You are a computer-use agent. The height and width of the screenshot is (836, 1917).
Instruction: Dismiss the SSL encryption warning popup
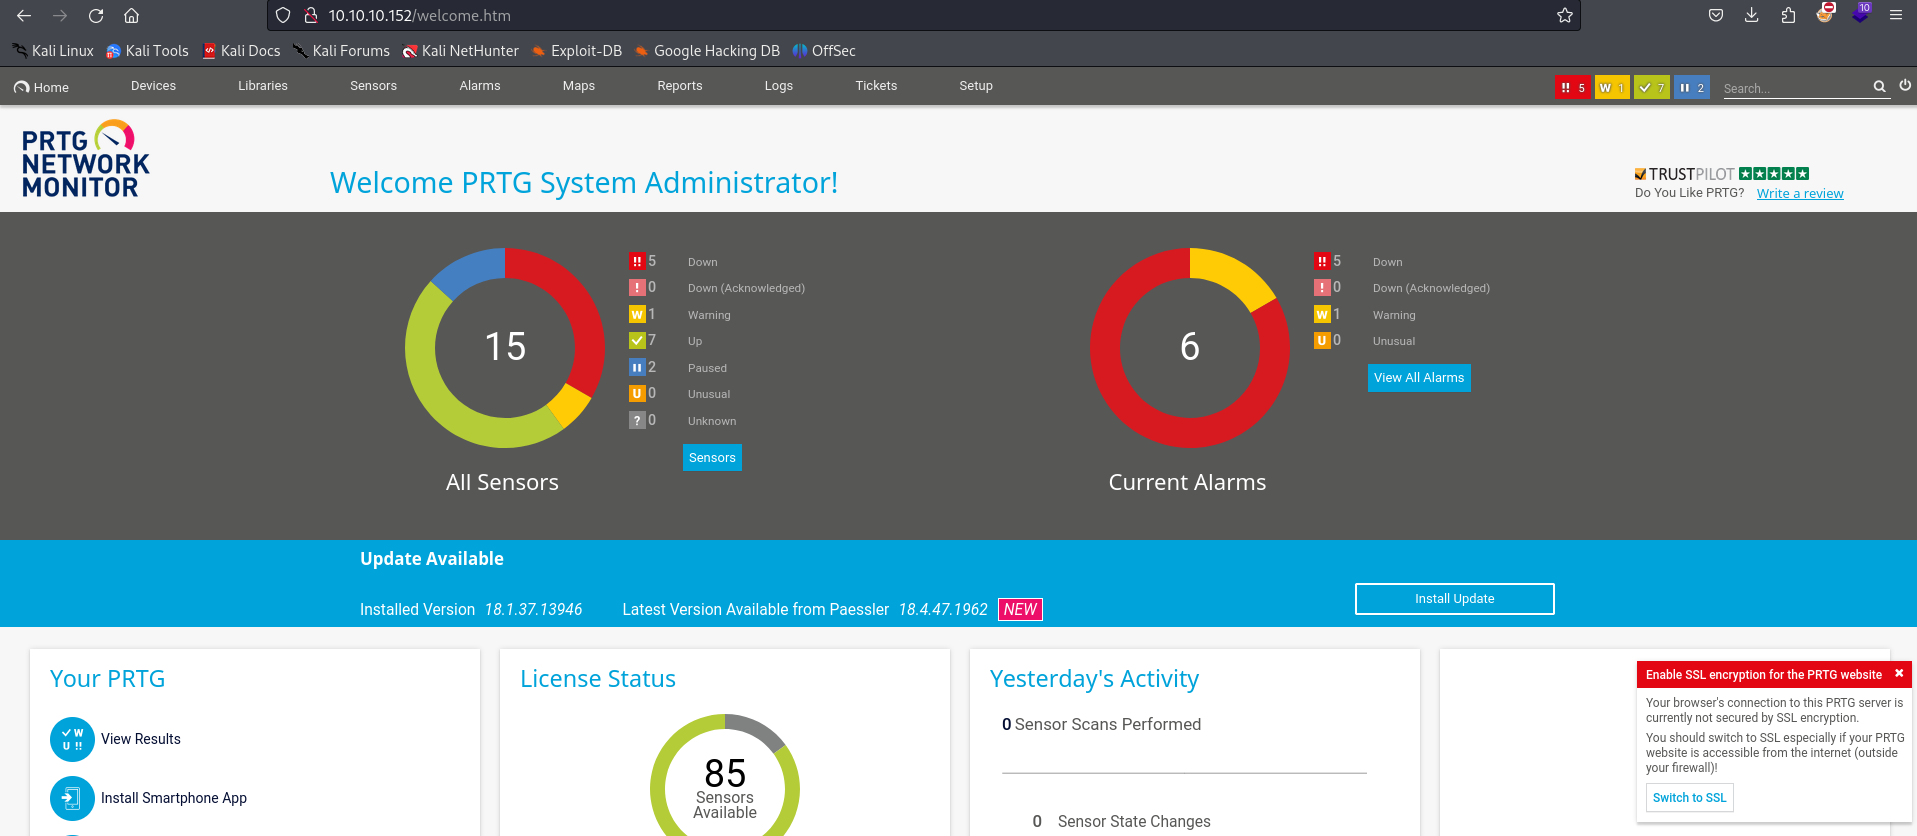tap(1898, 674)
